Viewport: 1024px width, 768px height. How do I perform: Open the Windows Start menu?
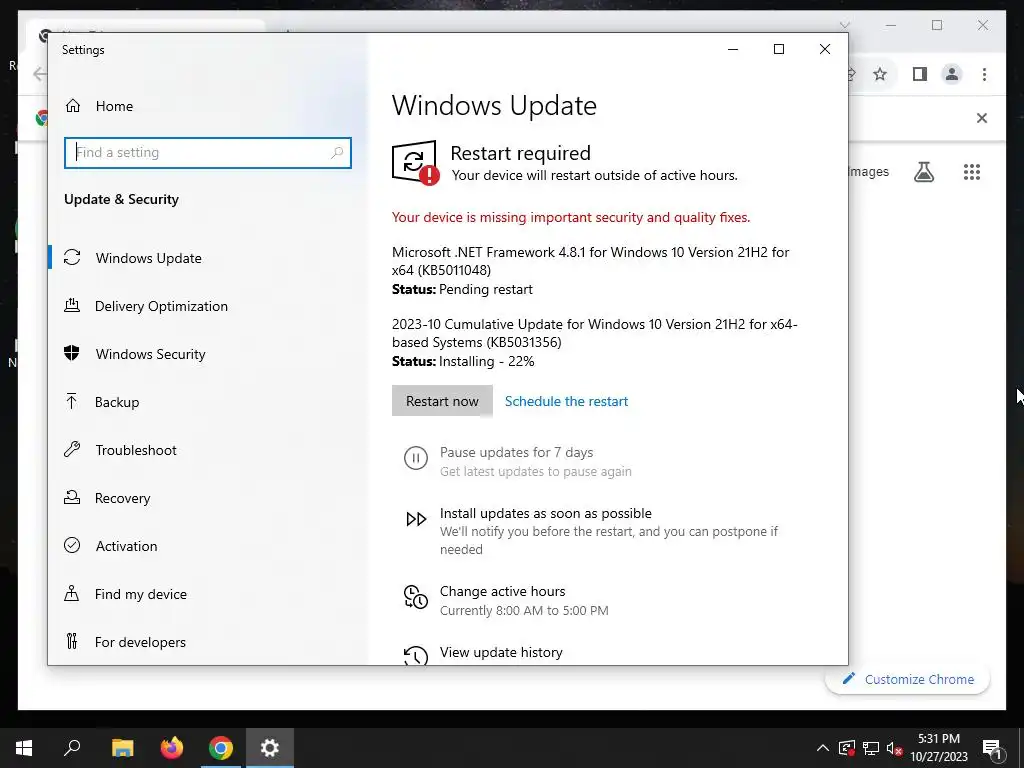(24, 748)
